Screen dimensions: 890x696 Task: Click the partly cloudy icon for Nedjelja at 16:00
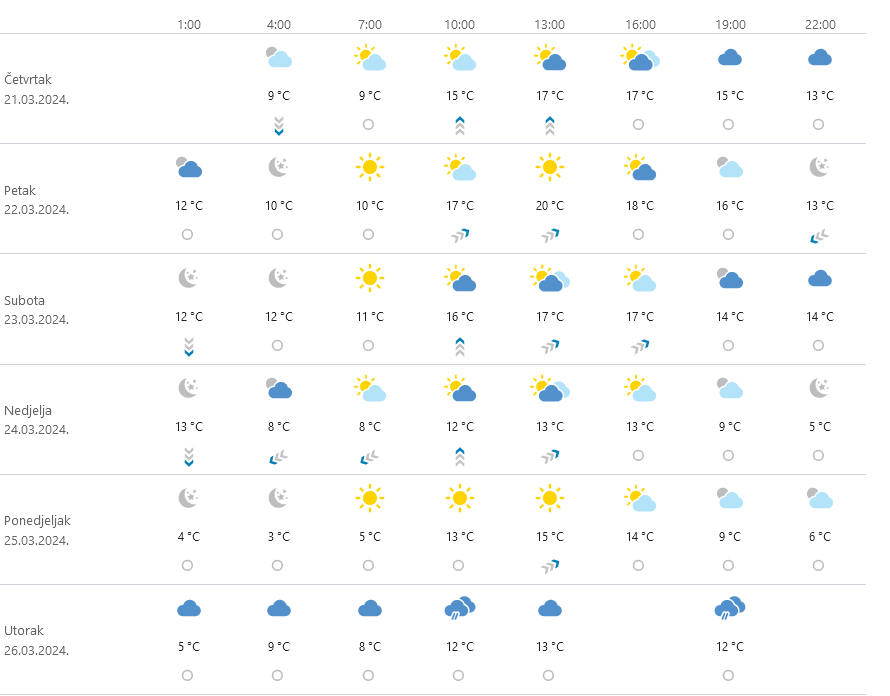[x=639, y=388]
